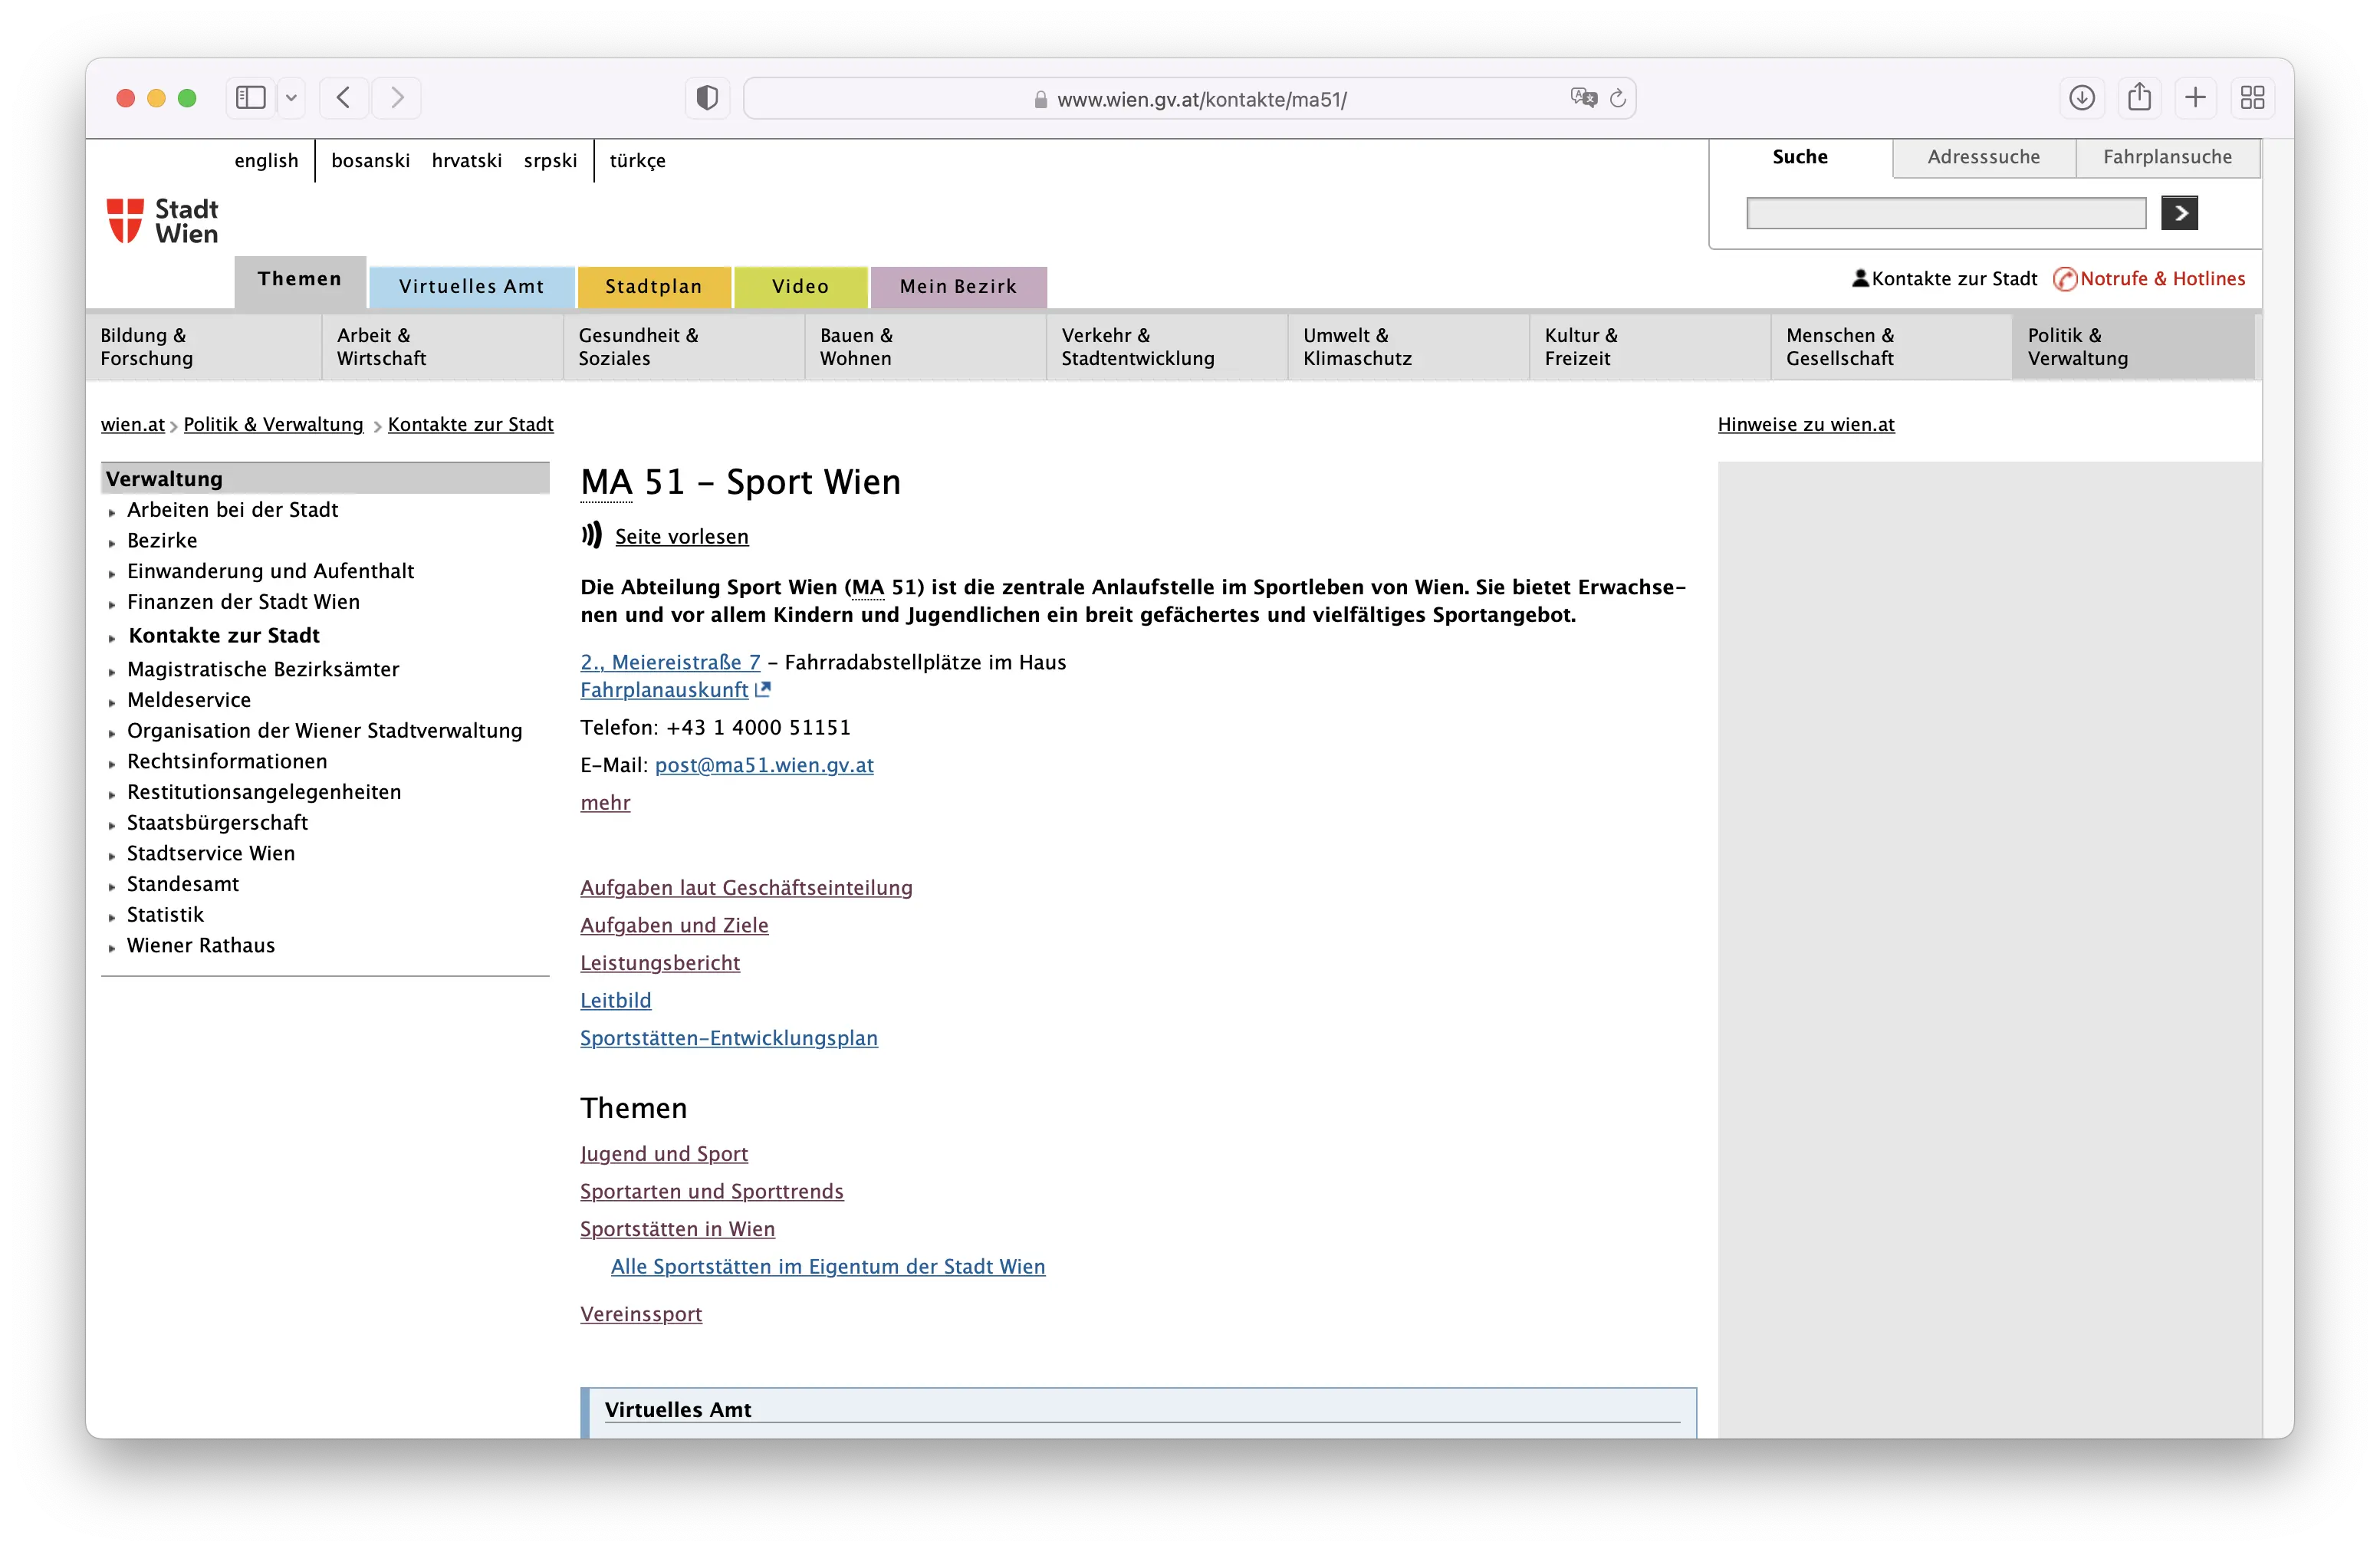Open the Share sheet icon
Screen dimensions: 2380x1552
[2139, 98]
